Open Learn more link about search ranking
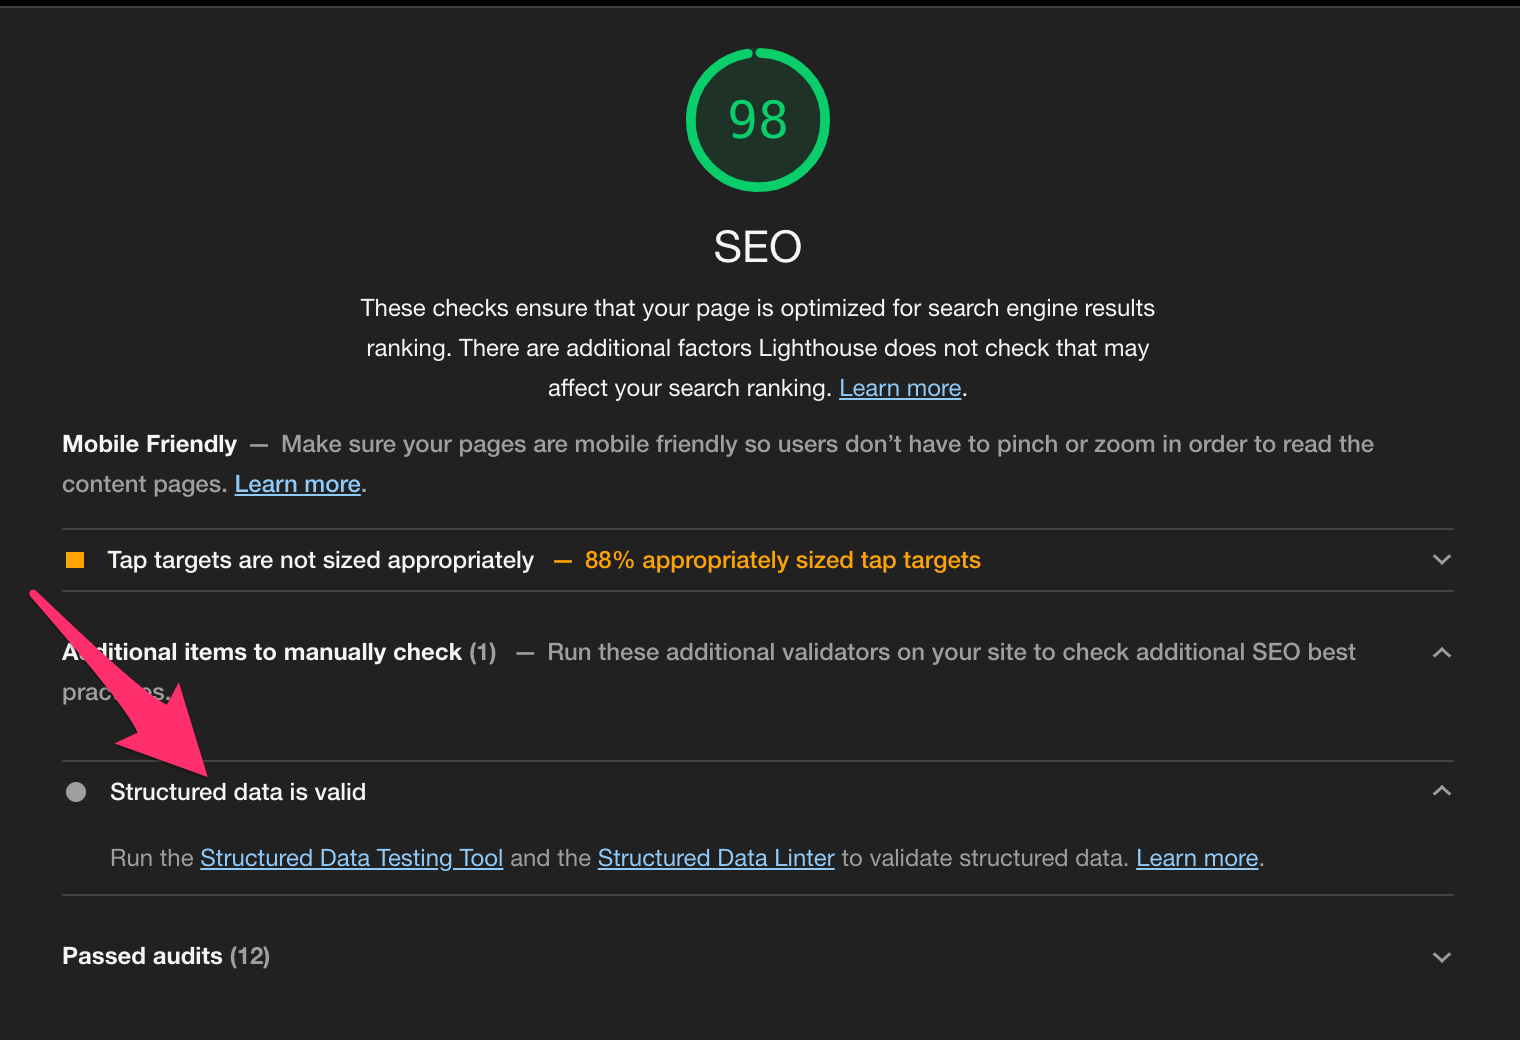The width and height of the screenshot is (1520, 1040). (x=900, y=388)
